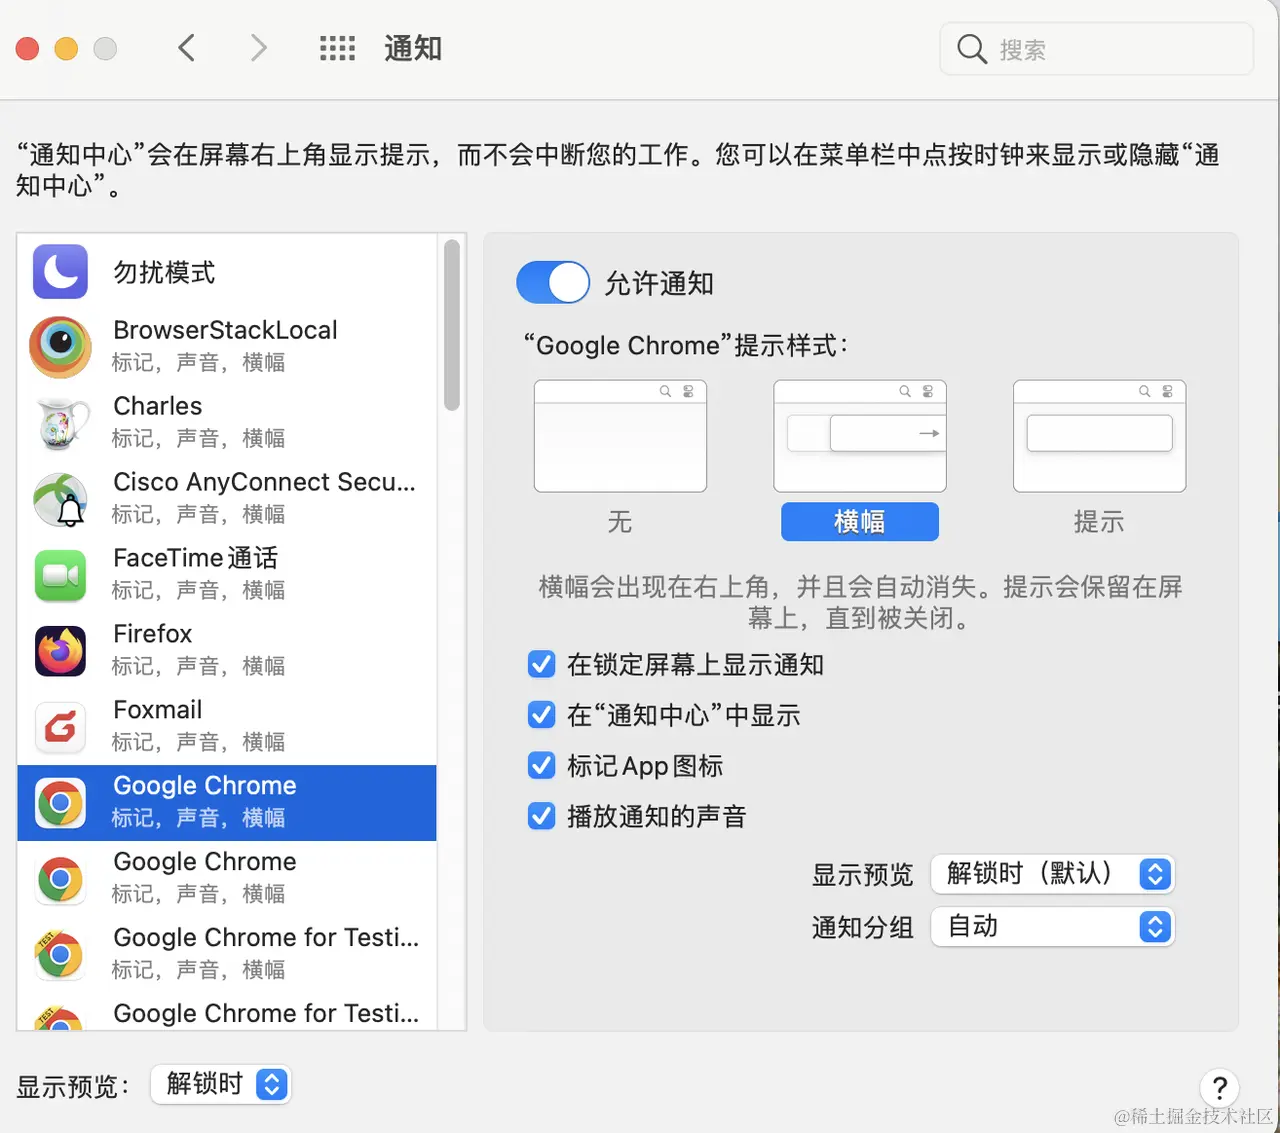Choose the 提示 style label
Screen dimensions: 1280x1133
(1099, 522)
